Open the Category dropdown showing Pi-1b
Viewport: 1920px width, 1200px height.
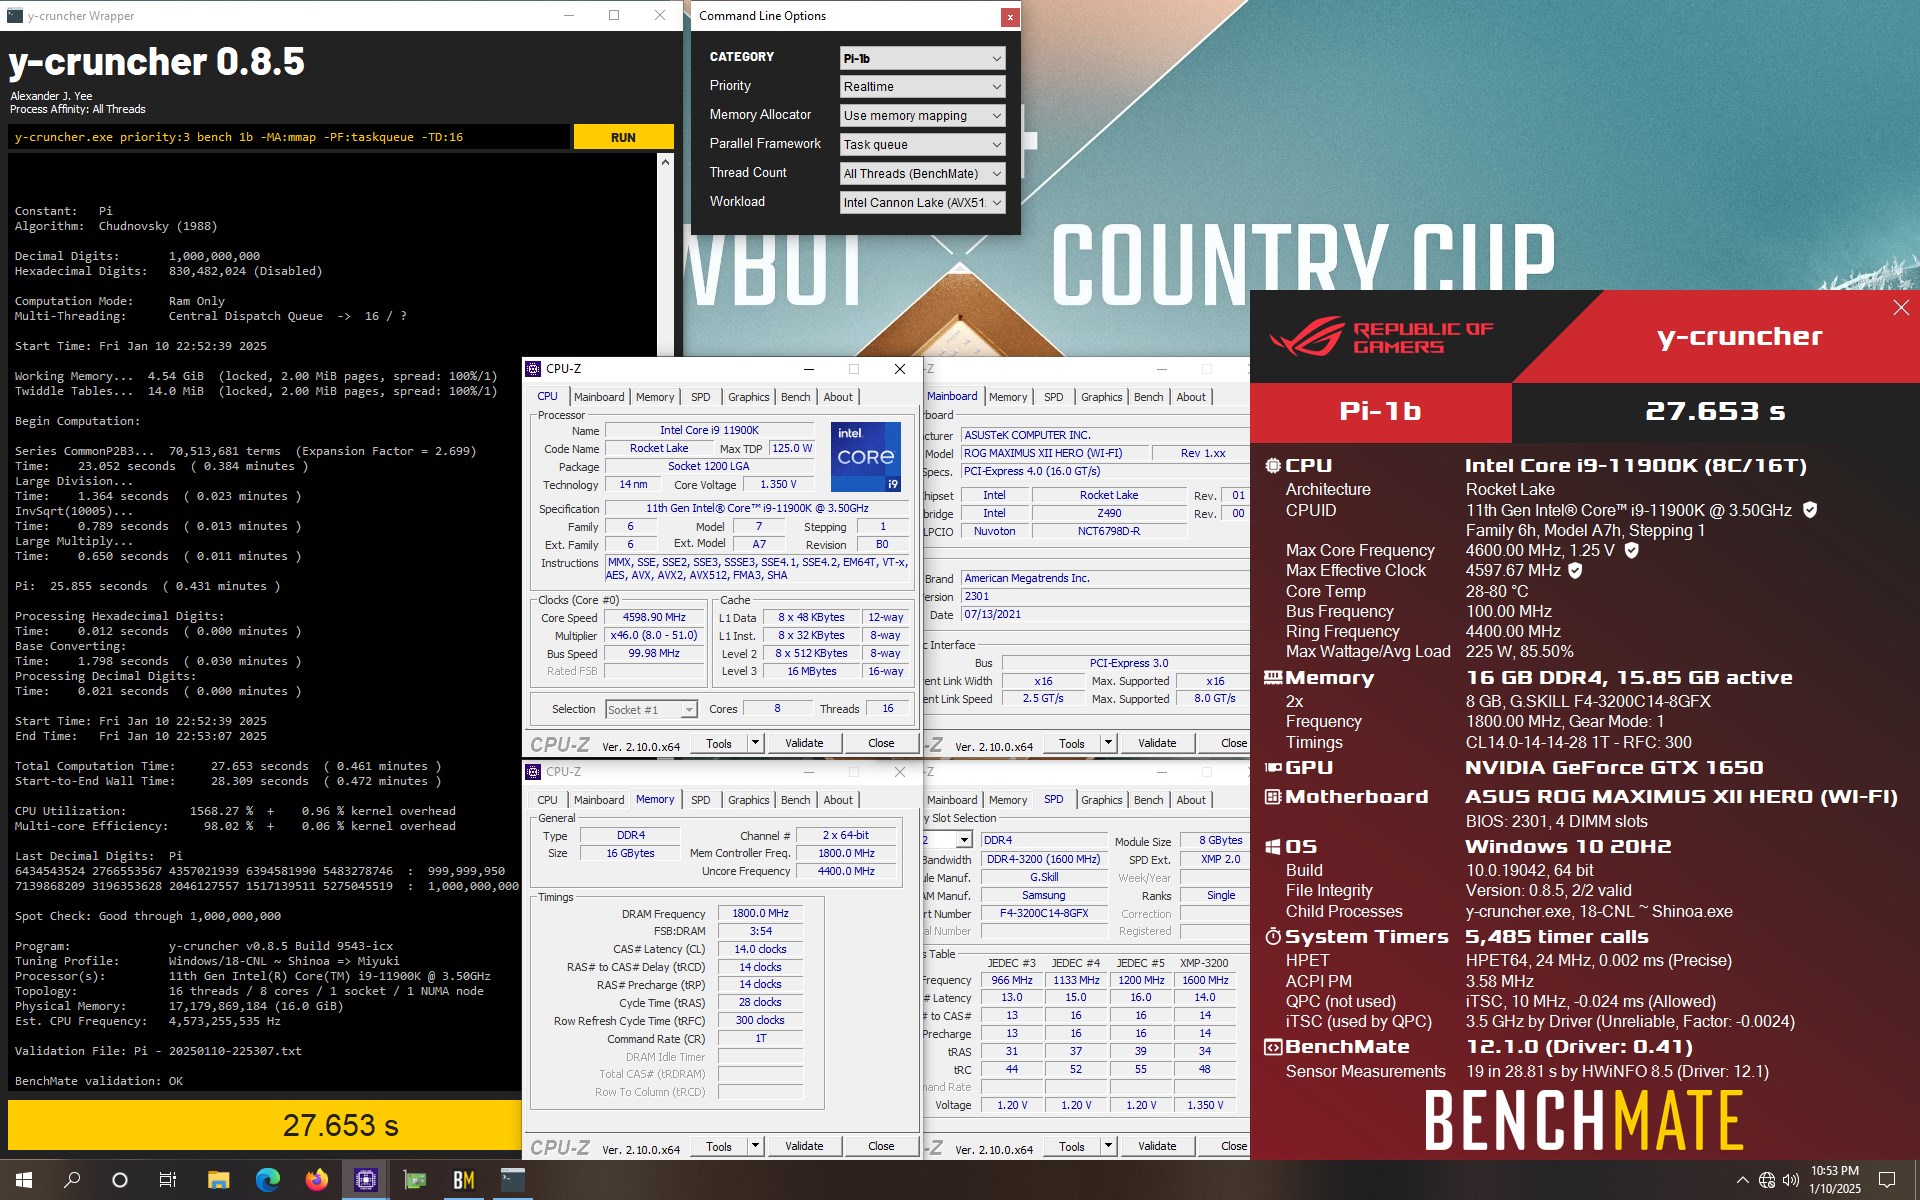click(x=922, y=58)
